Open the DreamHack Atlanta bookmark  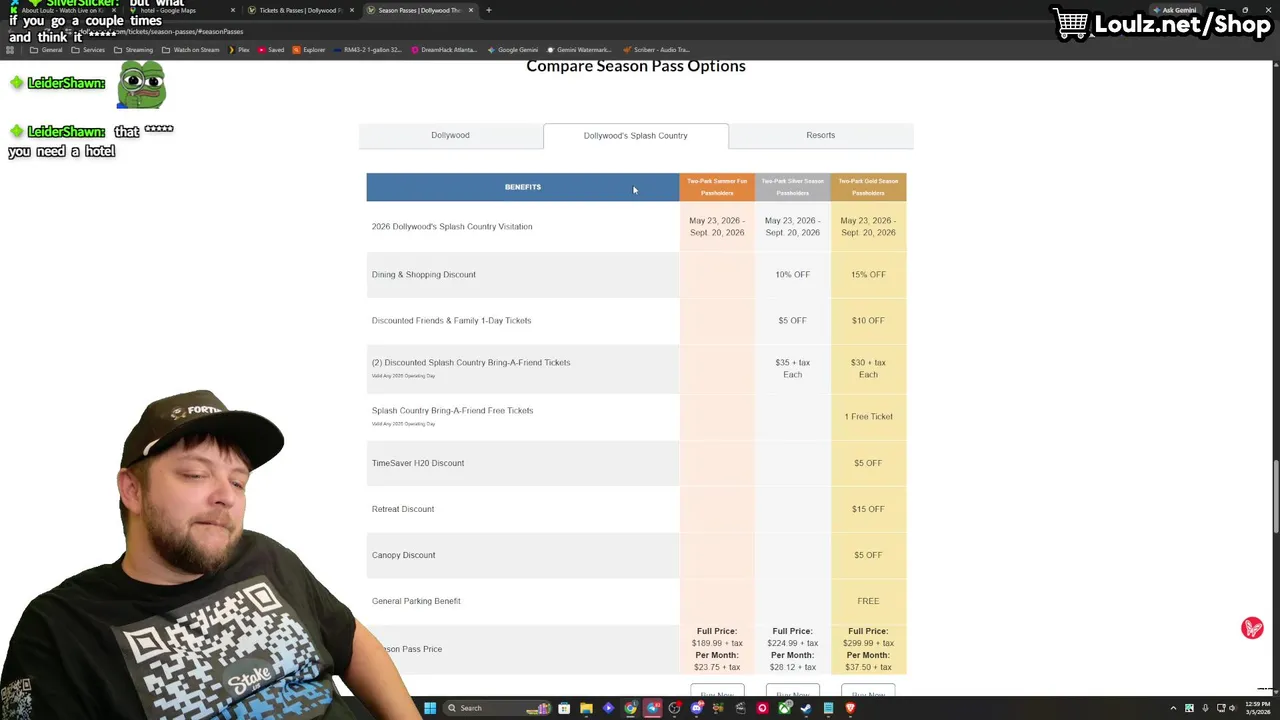pos(444,49)
